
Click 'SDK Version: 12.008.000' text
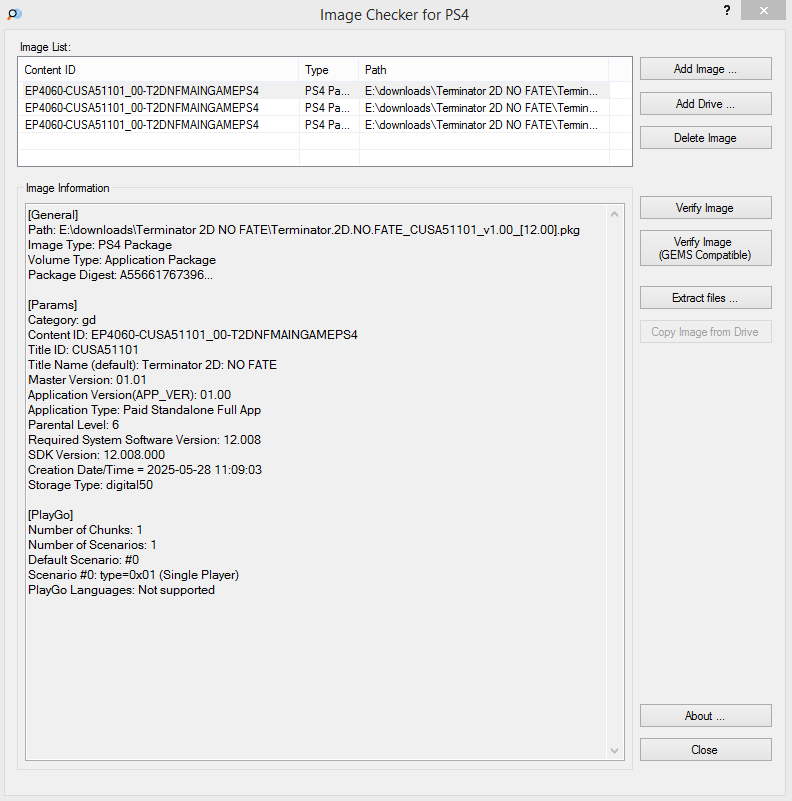(x=96, y=455)
